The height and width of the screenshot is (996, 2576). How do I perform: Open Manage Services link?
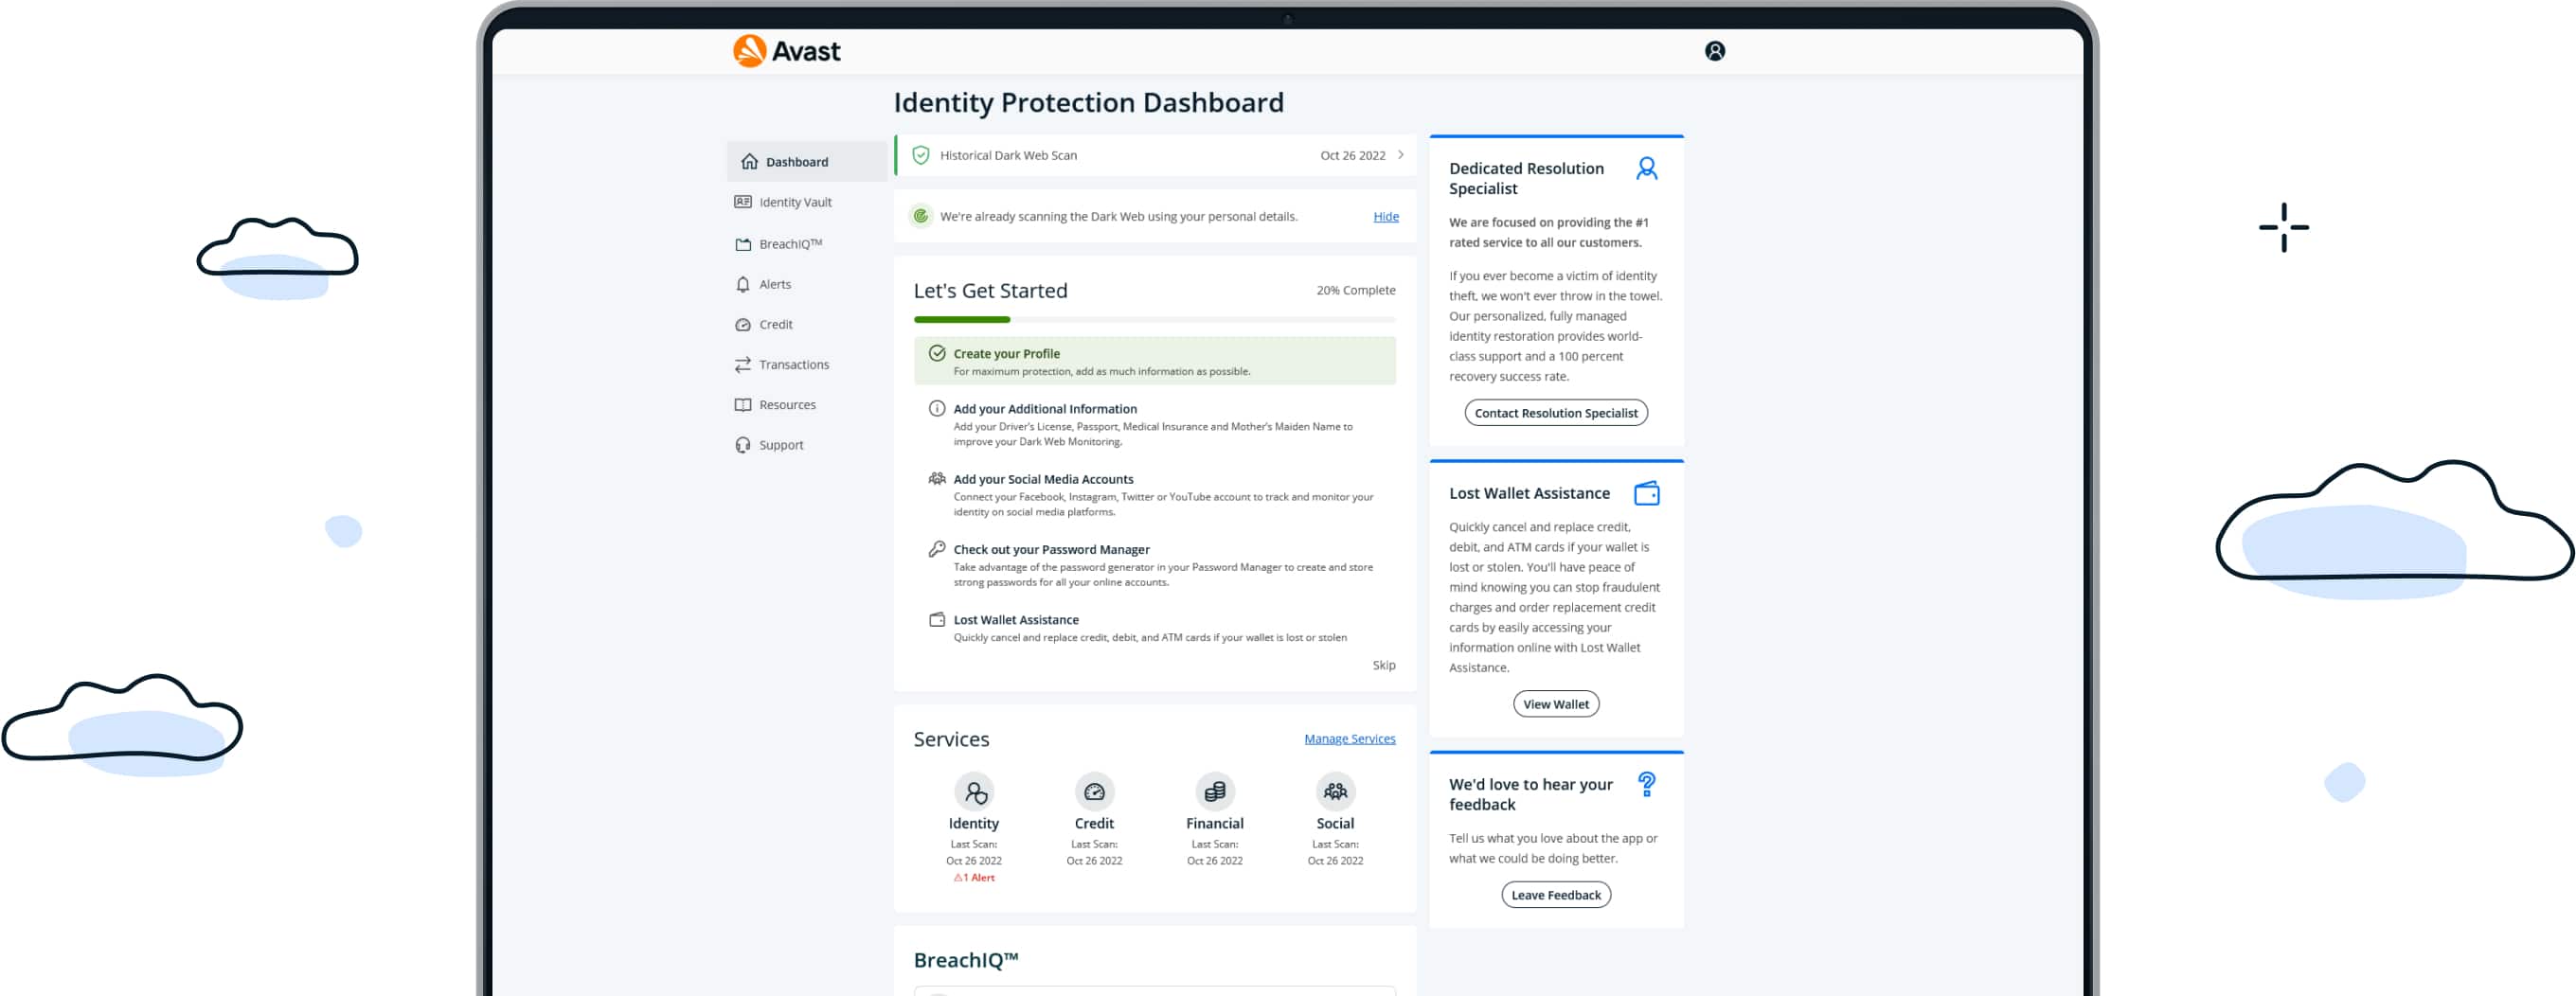pos(1349,738)
